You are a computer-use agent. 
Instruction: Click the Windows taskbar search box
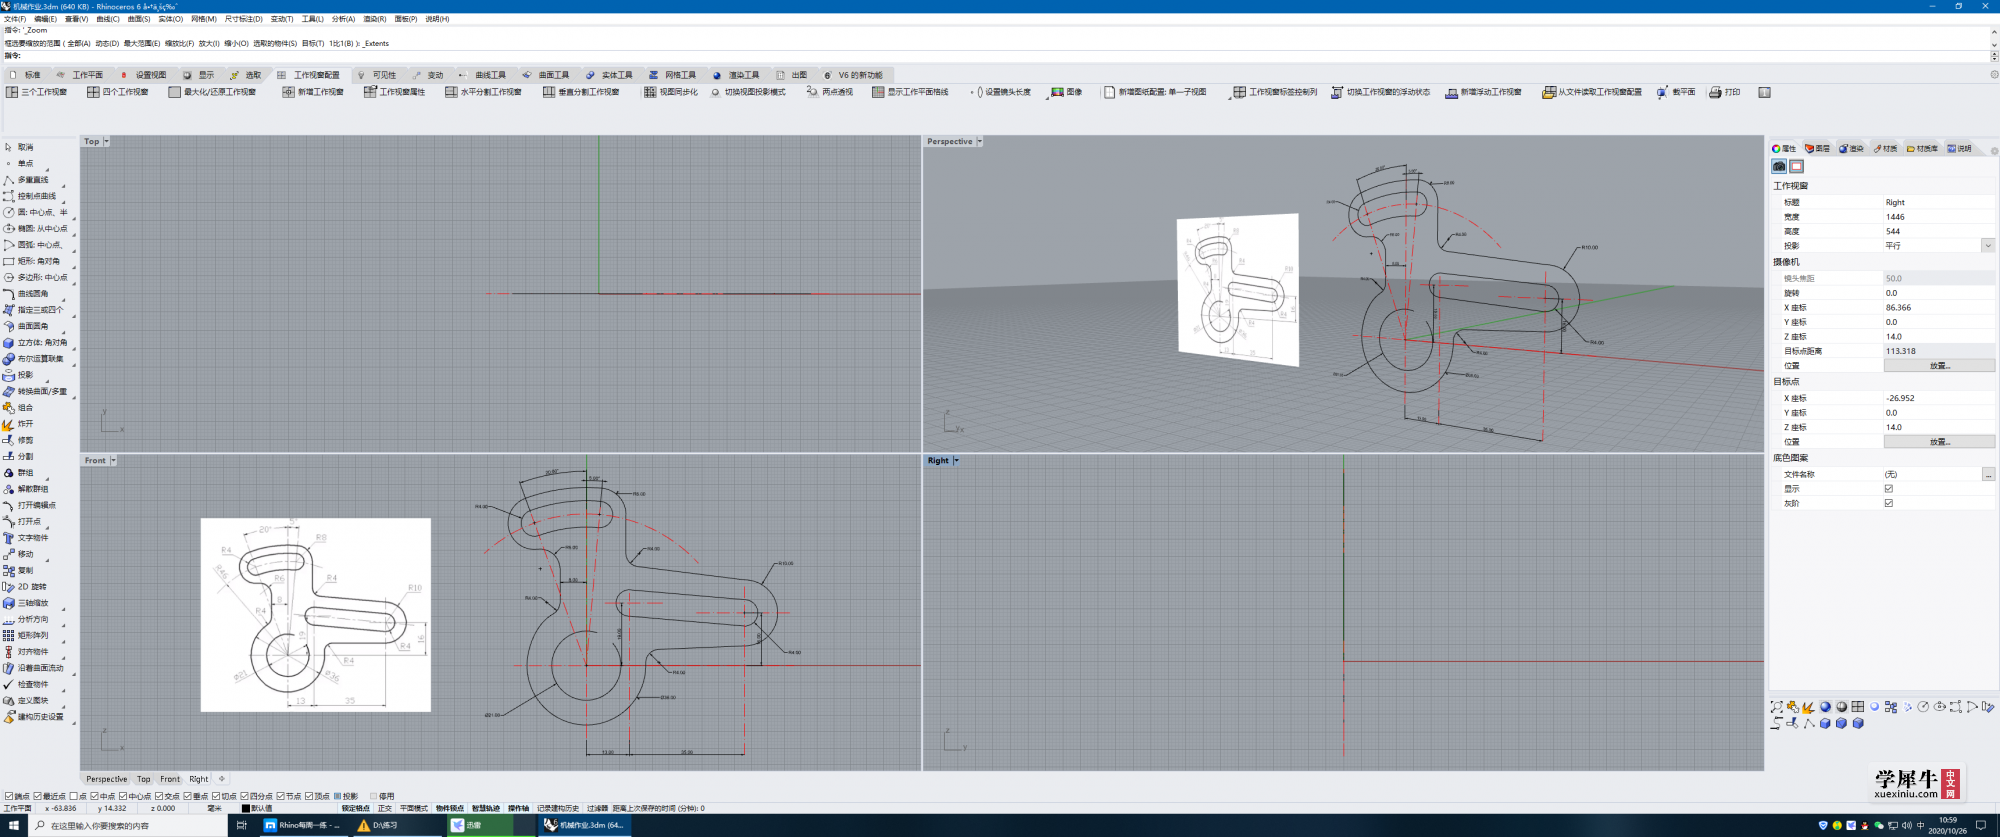pyautogui.click(x=127, y=825)
